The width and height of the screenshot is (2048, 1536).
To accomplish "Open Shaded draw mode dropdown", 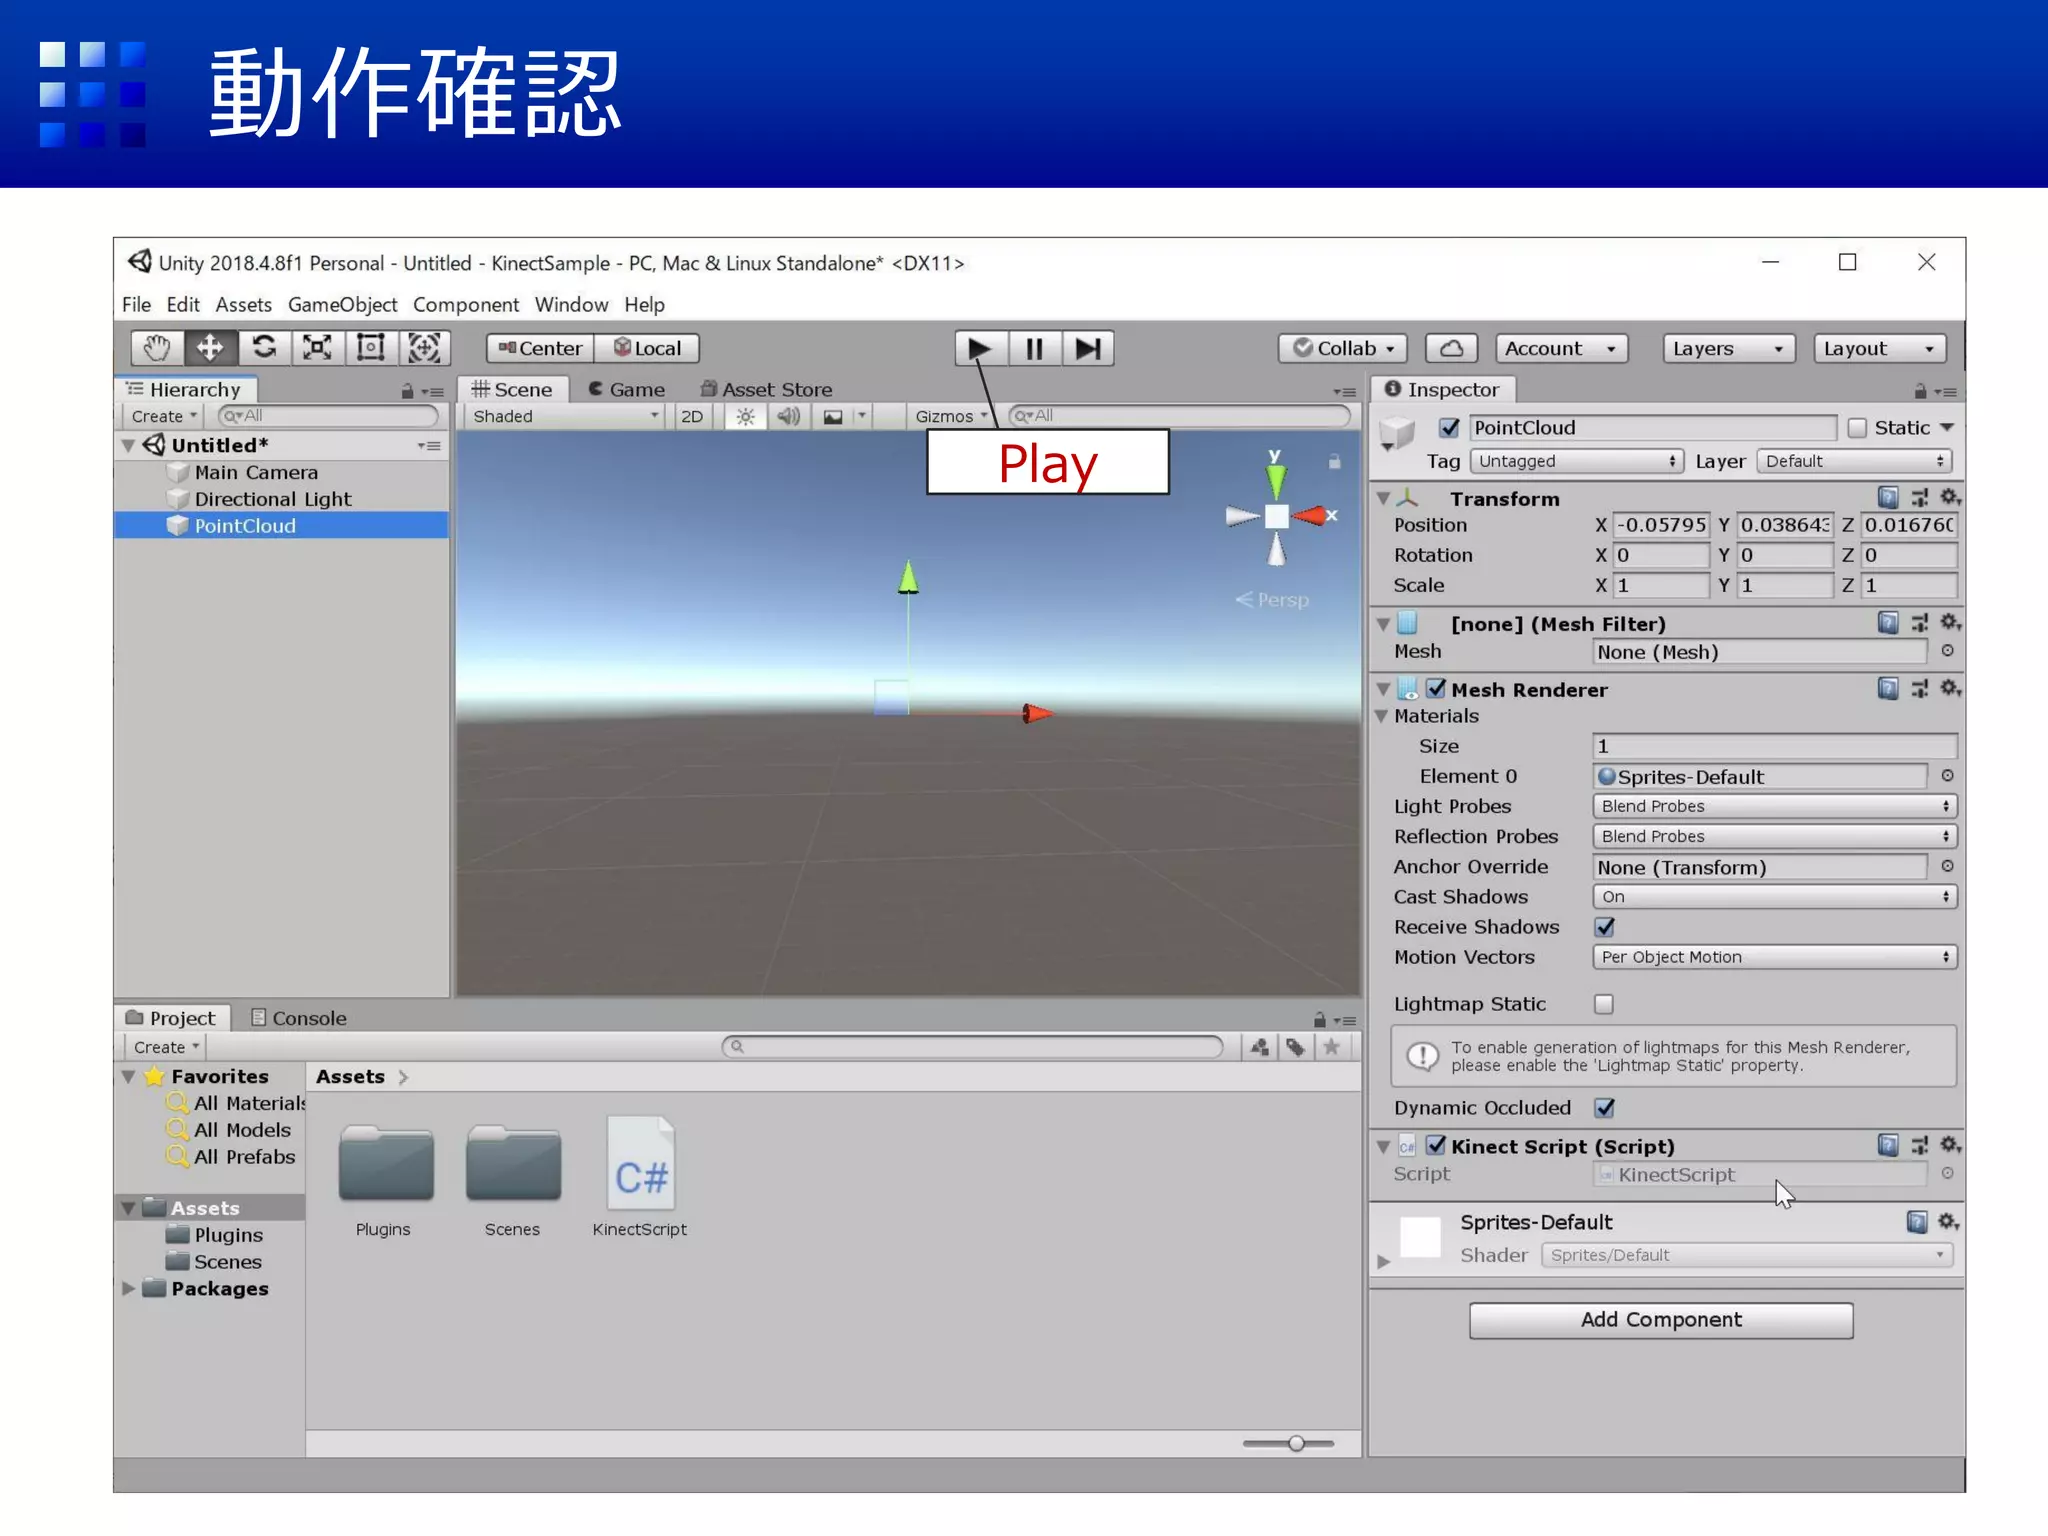I will pyautogui.click(x=565, y=416).
